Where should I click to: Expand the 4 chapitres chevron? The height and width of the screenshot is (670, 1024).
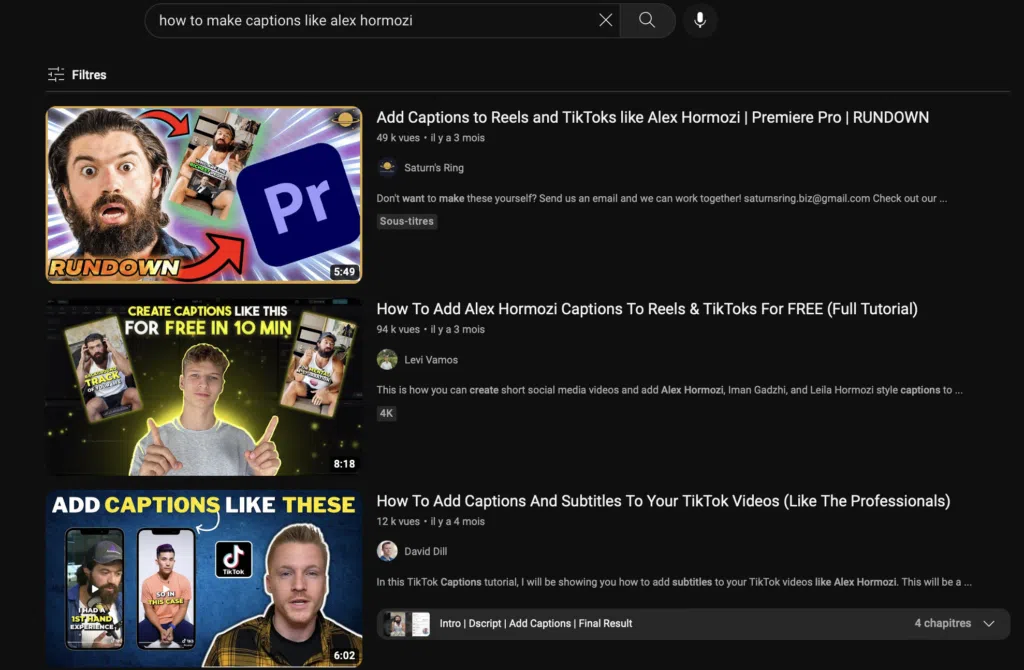click(989, 624)
